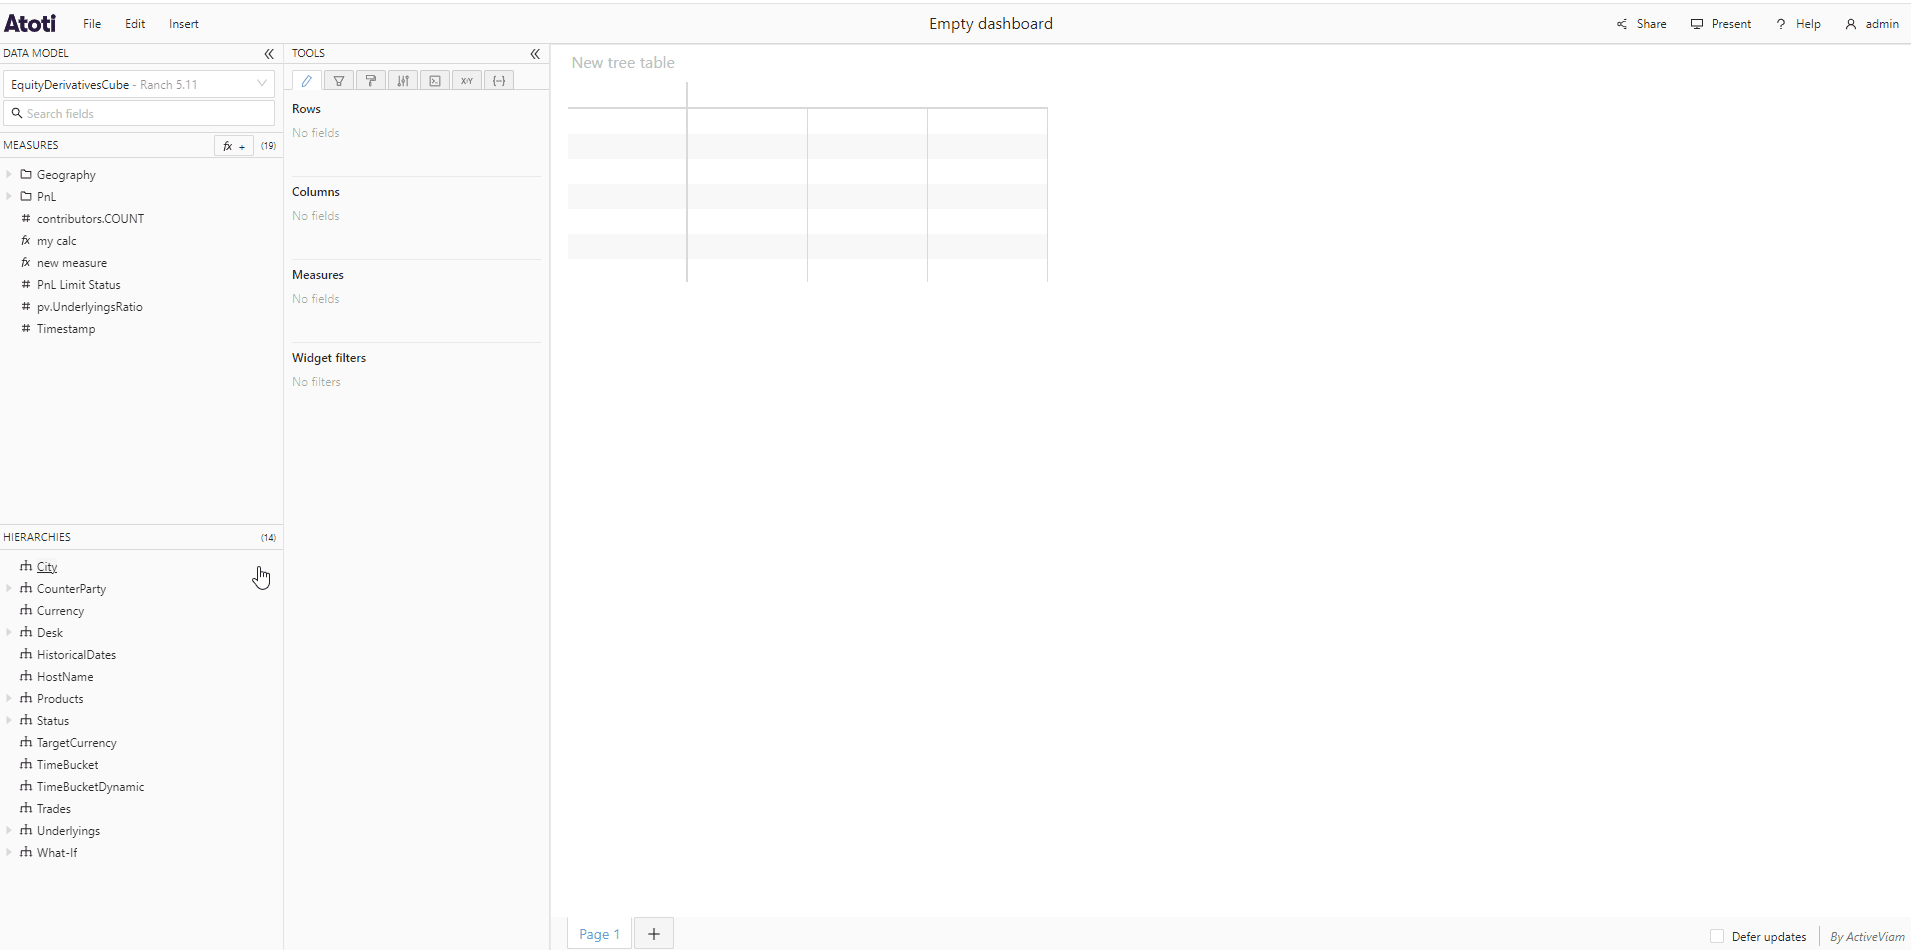The width and height of the screenshot is (1911, 950).
Task: Click the search magnifier icon
Action: (x=17, y=113)
